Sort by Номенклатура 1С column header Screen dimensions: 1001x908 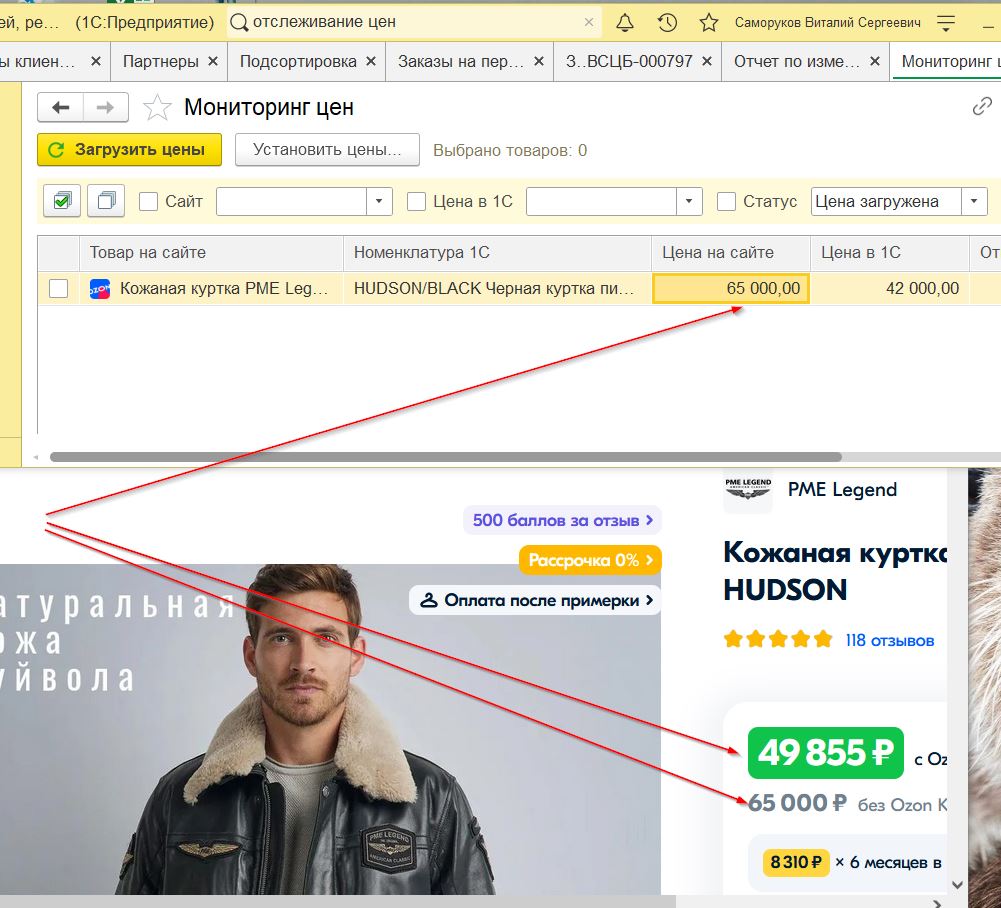497,253
